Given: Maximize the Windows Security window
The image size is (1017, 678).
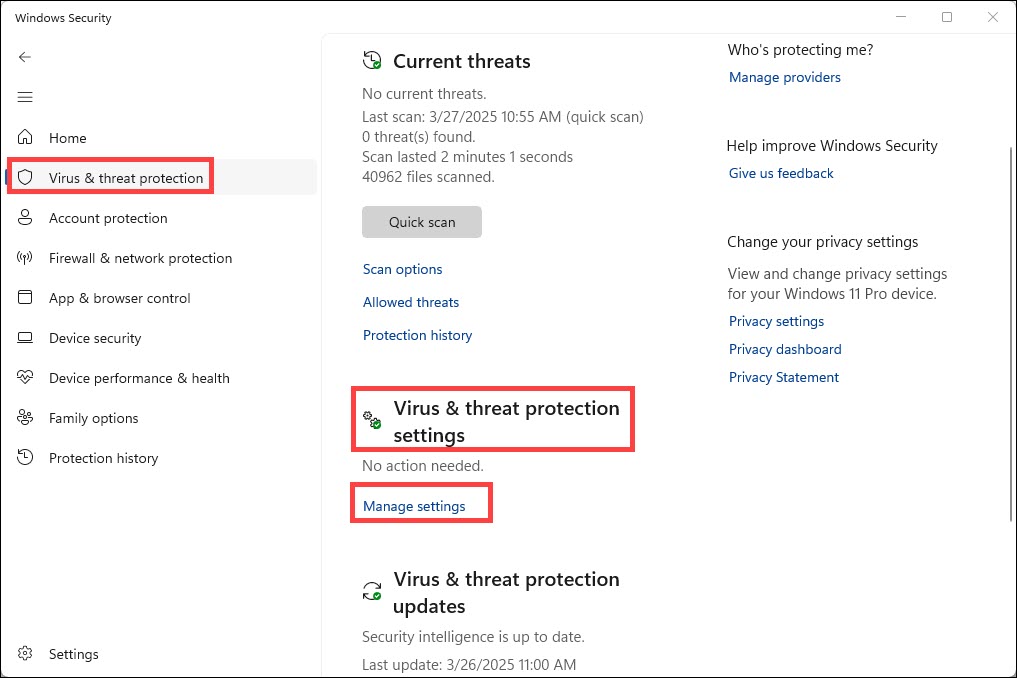Looking at the screenshot, I should pos(947,17).
